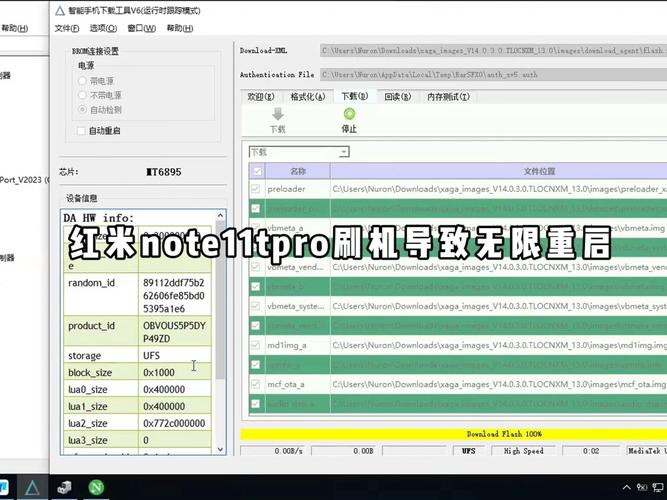Switch to the 下载(D) tab
The image size is (667, 500).
coord(354,96)
